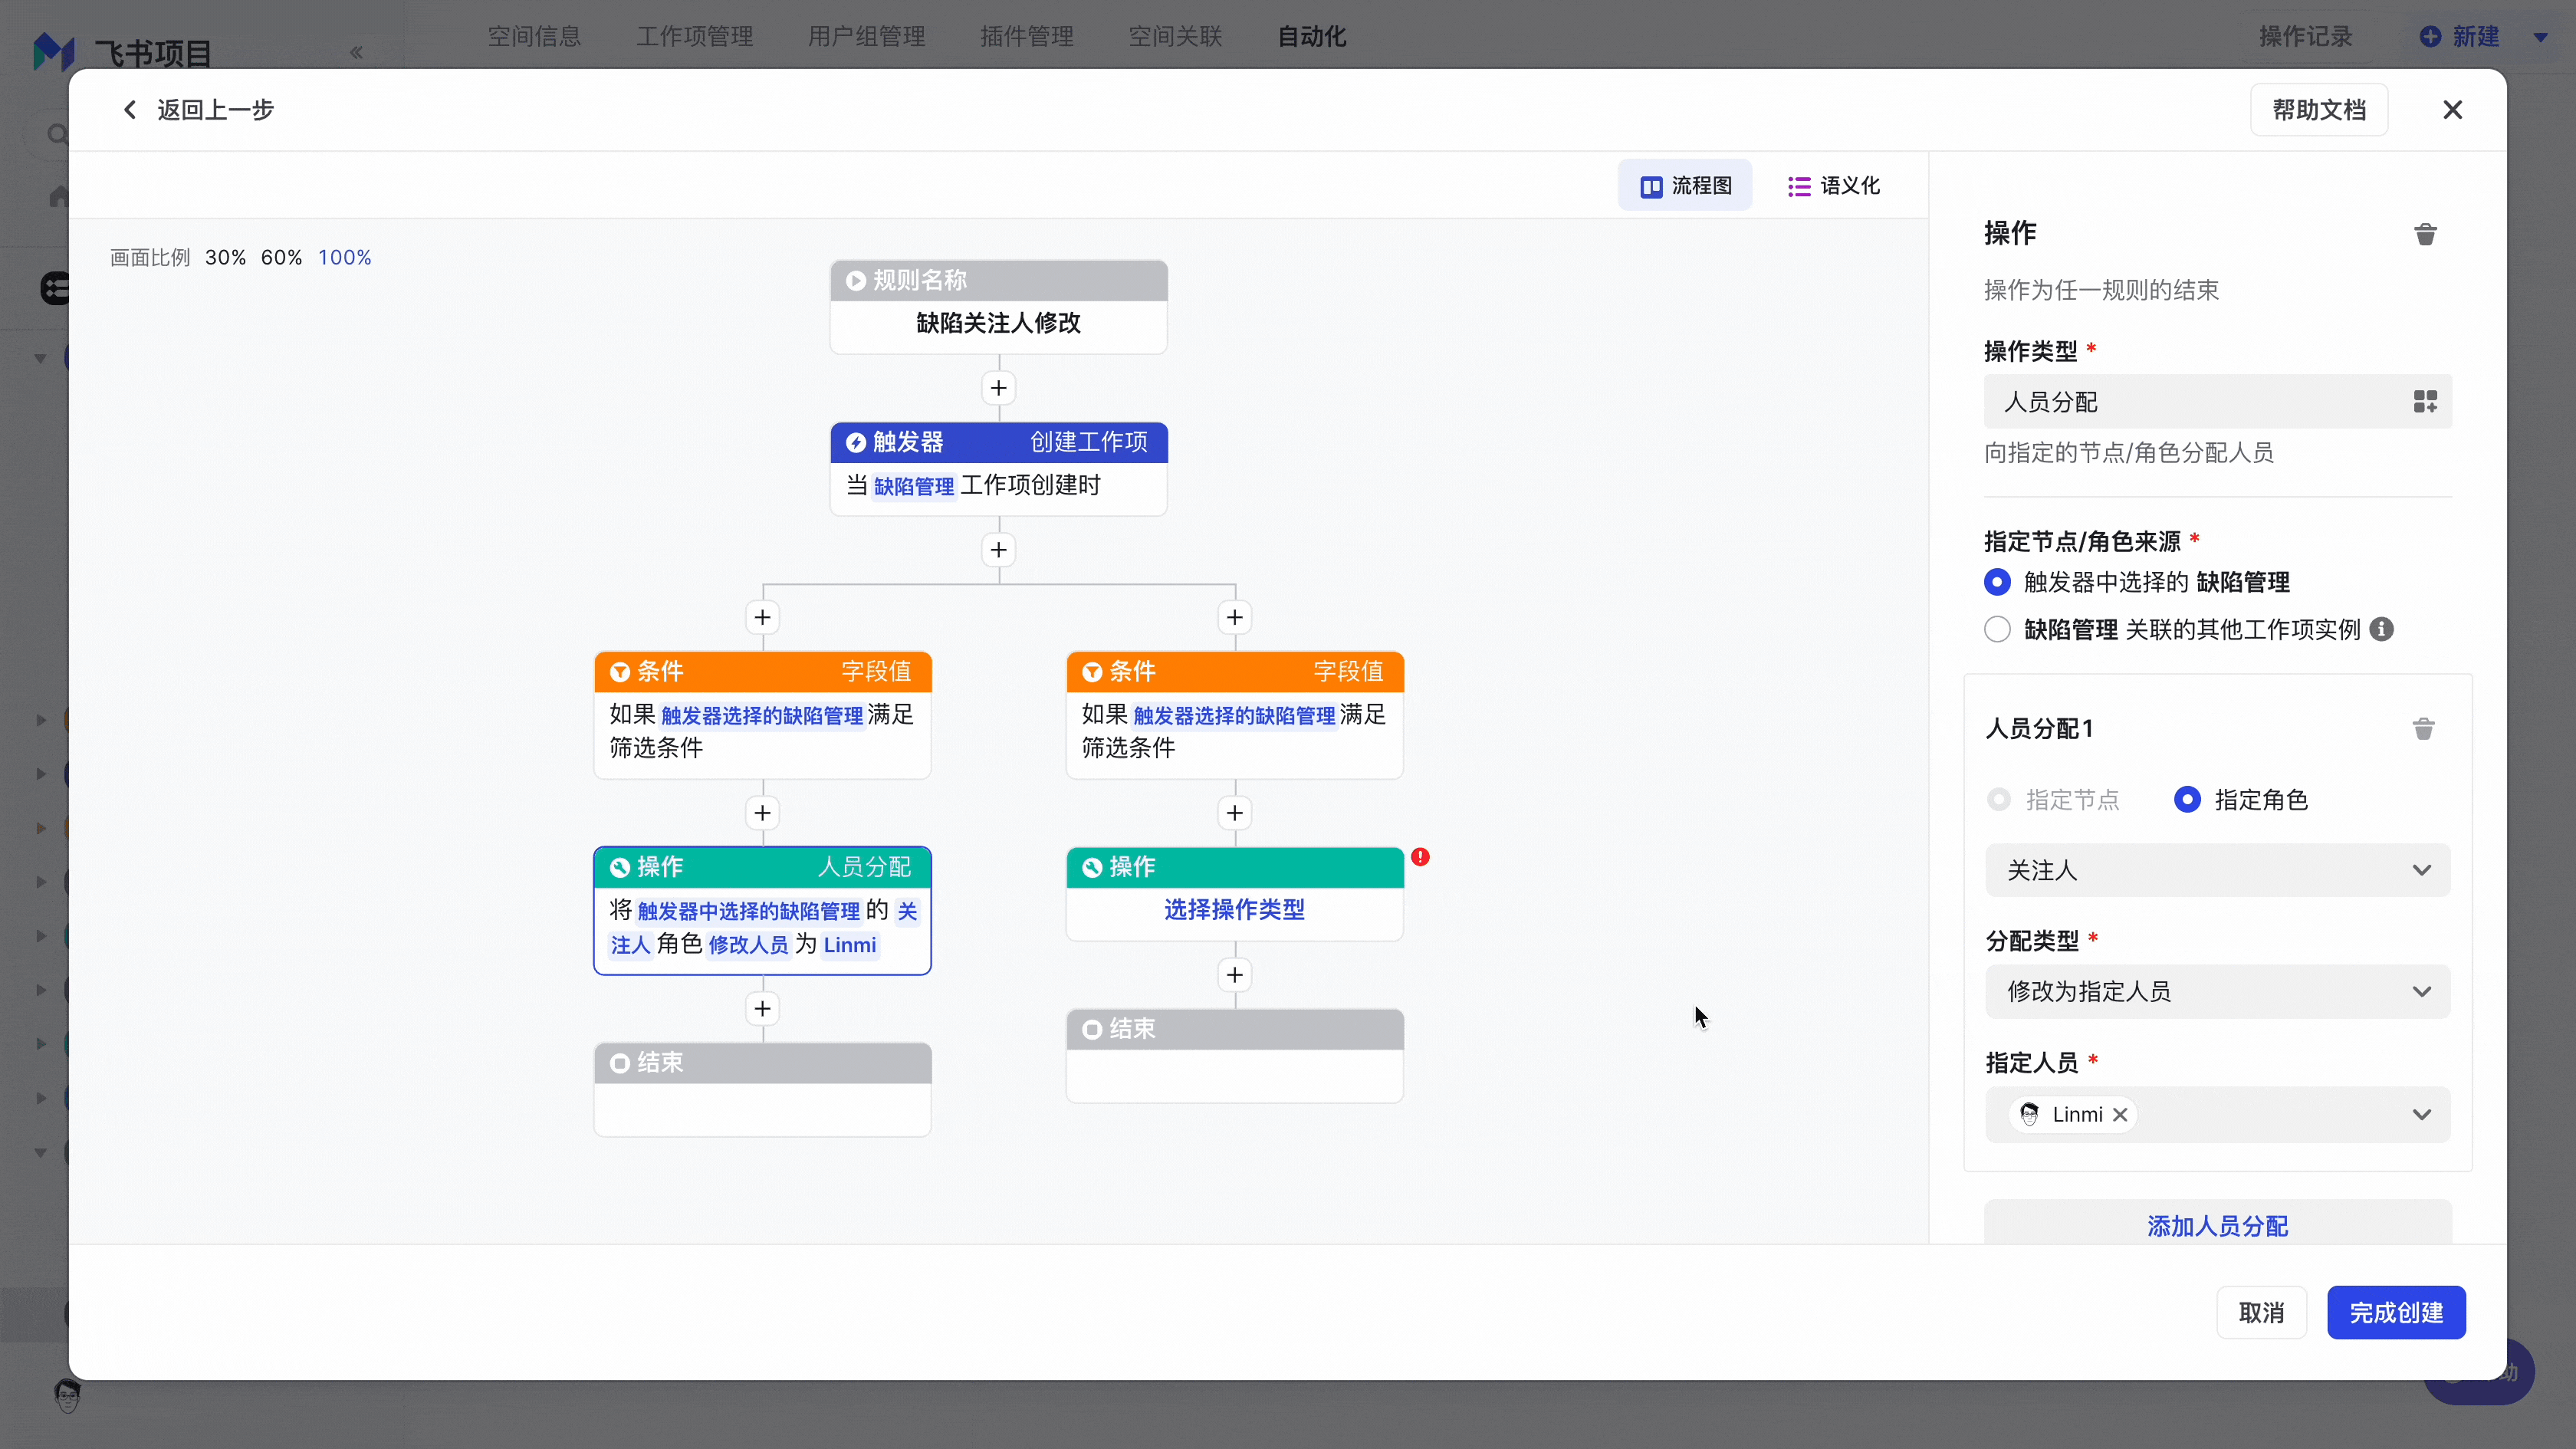Click plus below the 选择操作类型 node

pyautogui.click(x=1234, y=975)
